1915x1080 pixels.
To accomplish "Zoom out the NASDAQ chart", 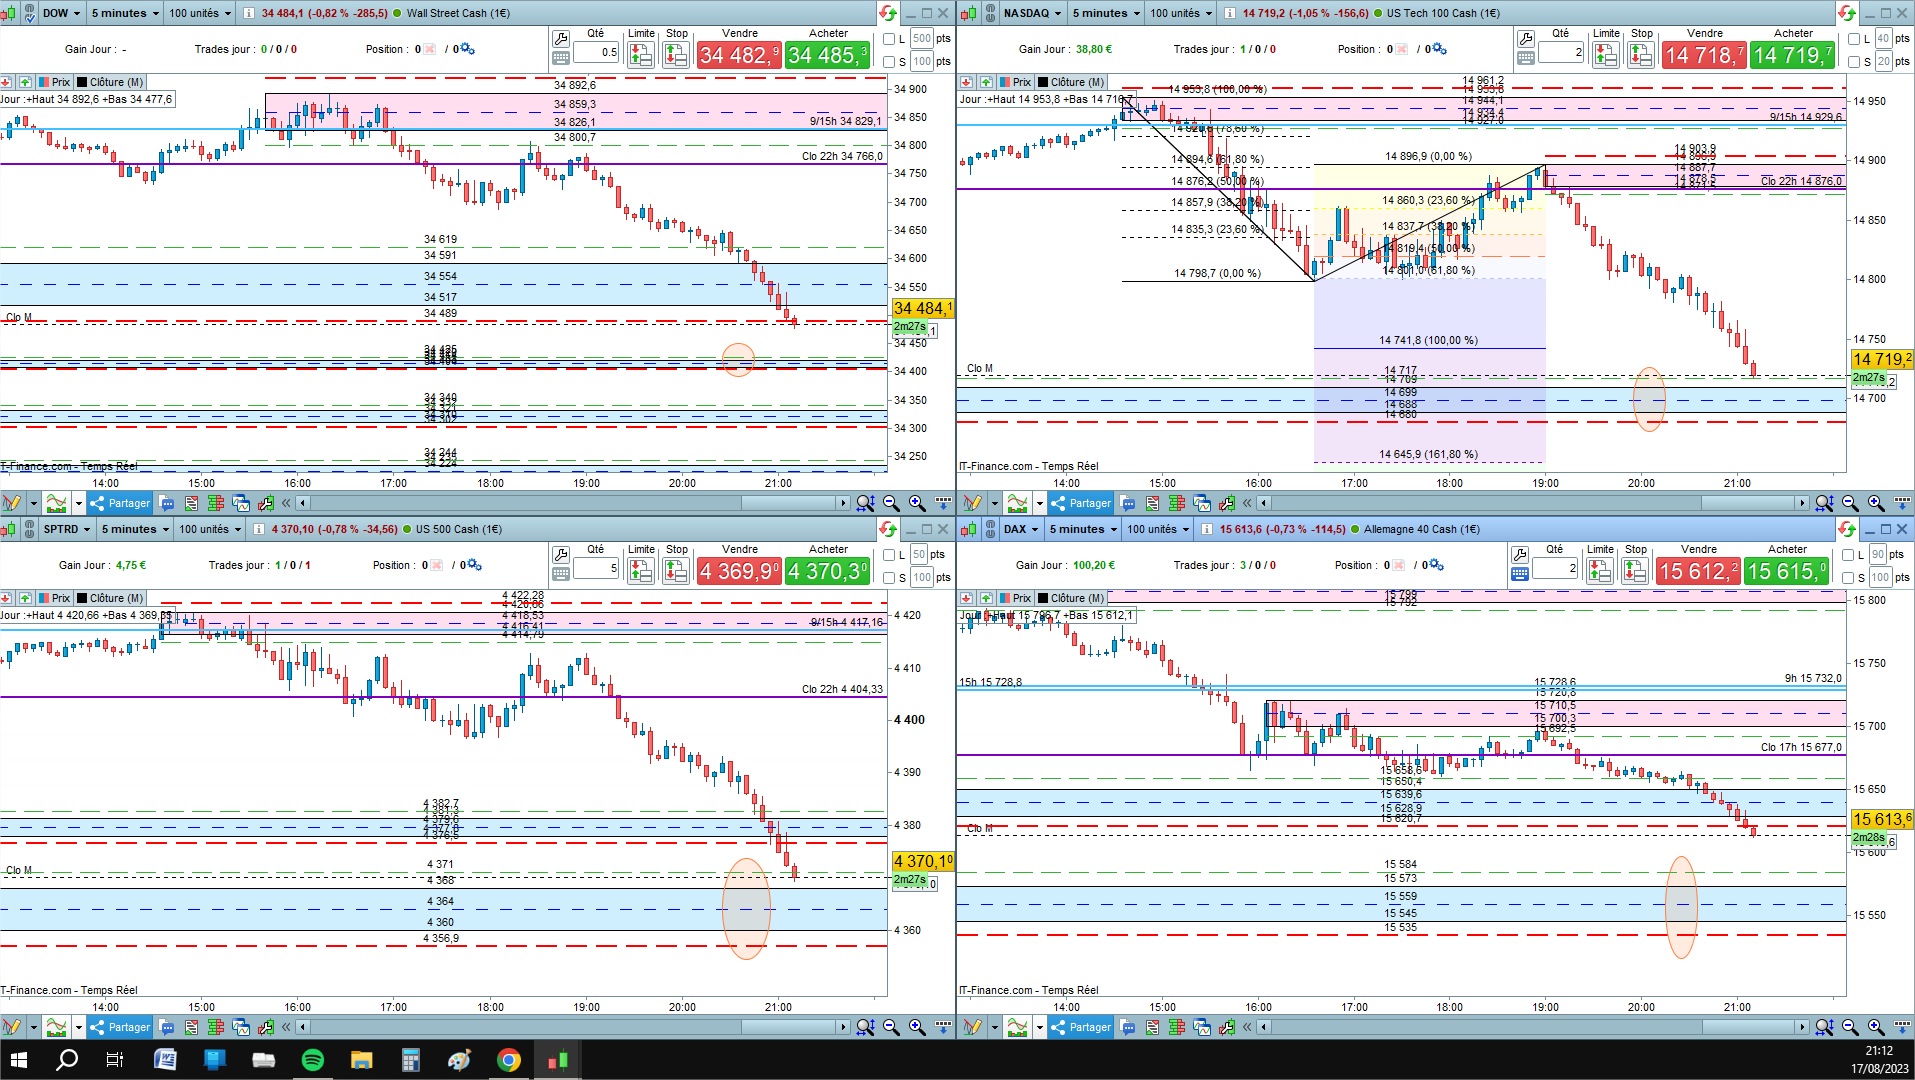I will (x=1850, y=503).
